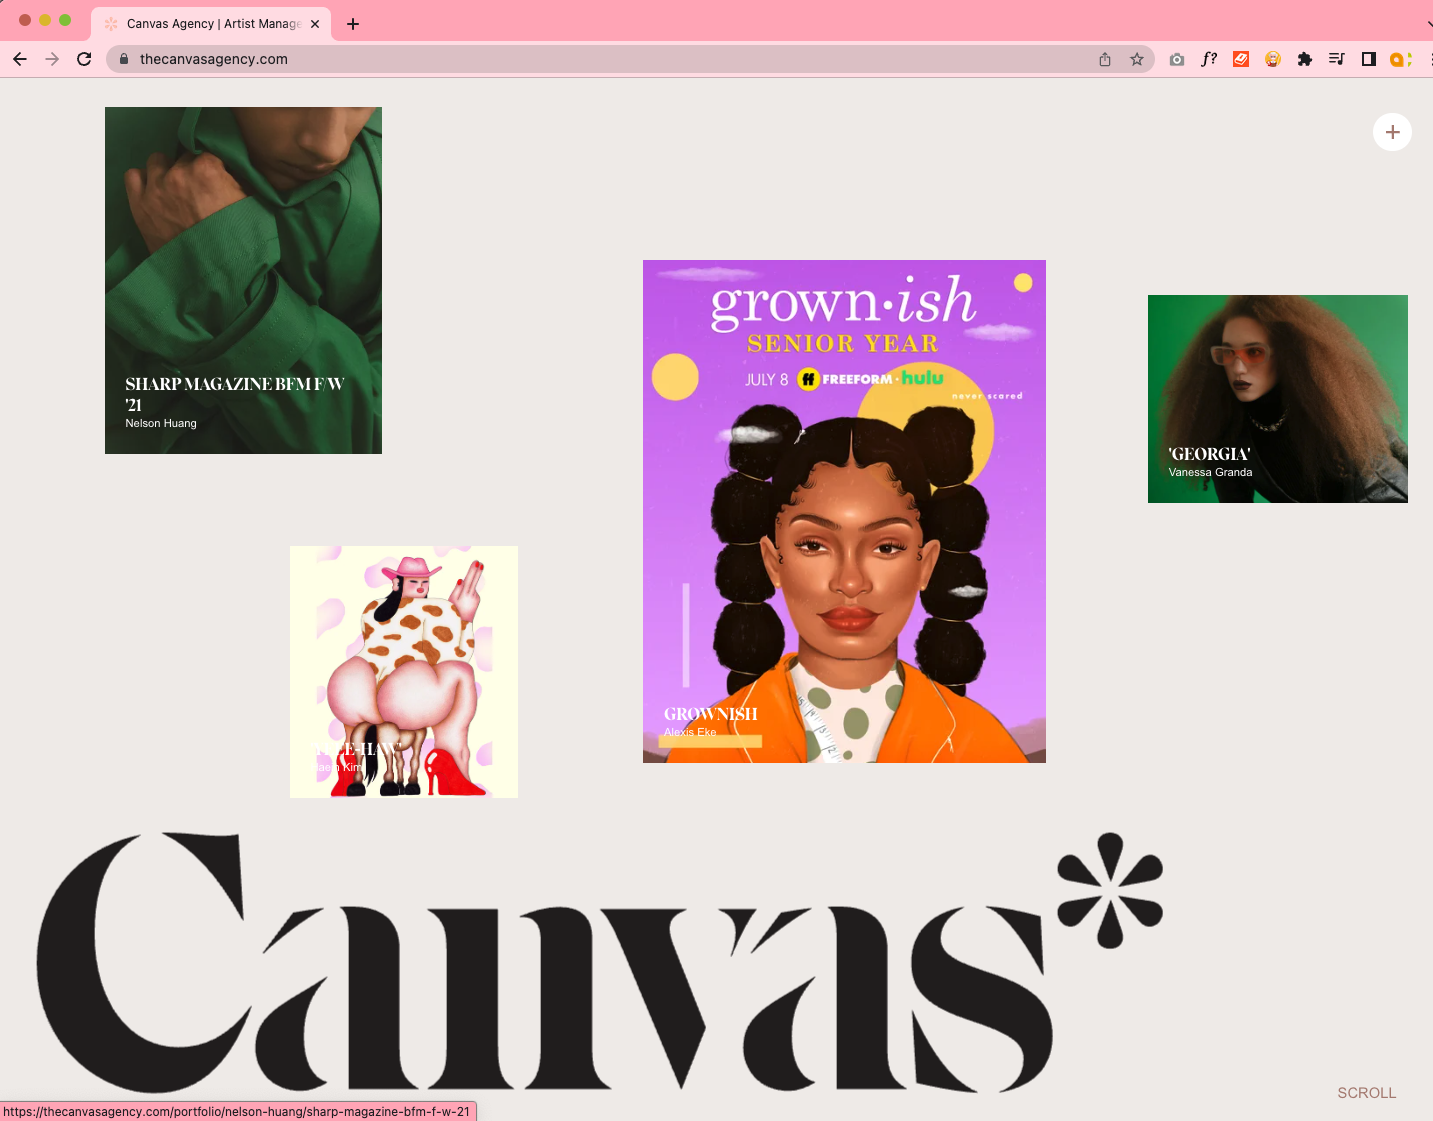The width and height of the screenshot is (1433, 1121).
Task: Click the padlock site info icon
Action: click(124, 59)
